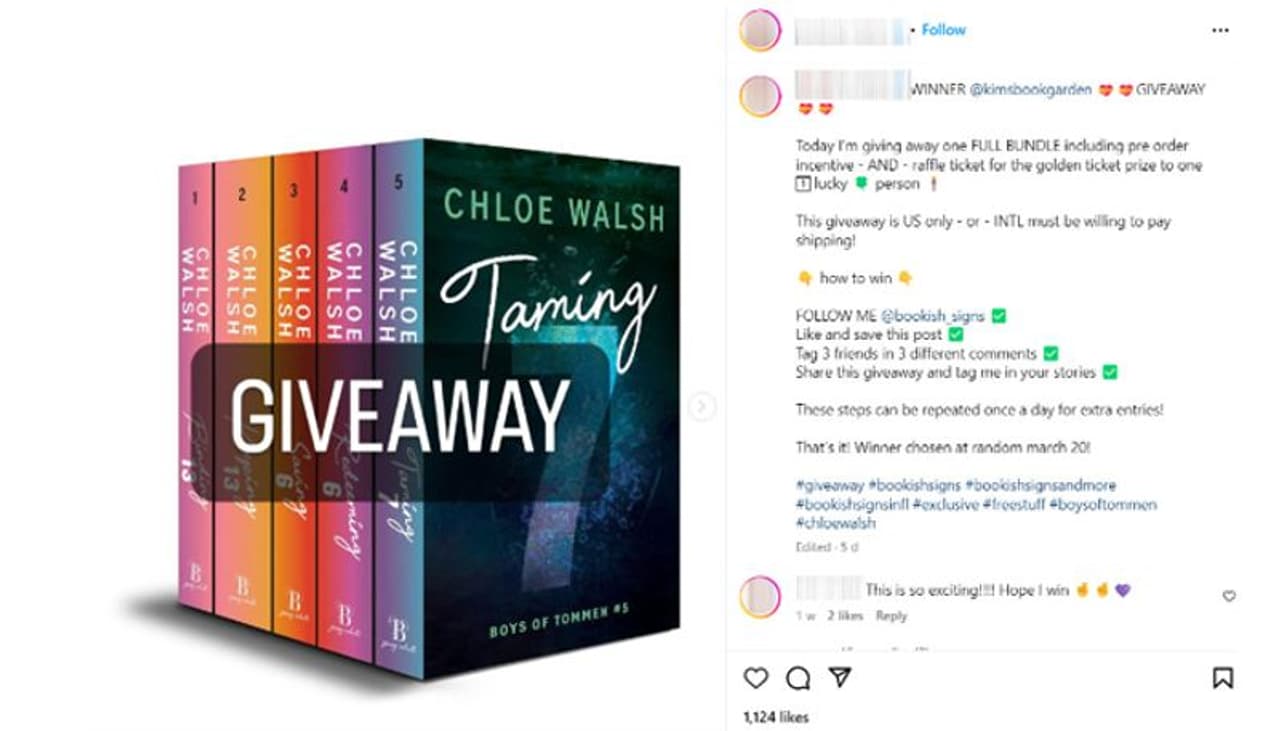Reply to the first comment
This screenshot has width=1280, height=731.
[891, 616]
